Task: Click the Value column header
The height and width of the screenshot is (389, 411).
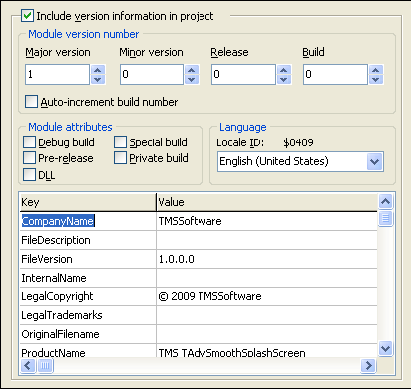Action: point(267,202)
